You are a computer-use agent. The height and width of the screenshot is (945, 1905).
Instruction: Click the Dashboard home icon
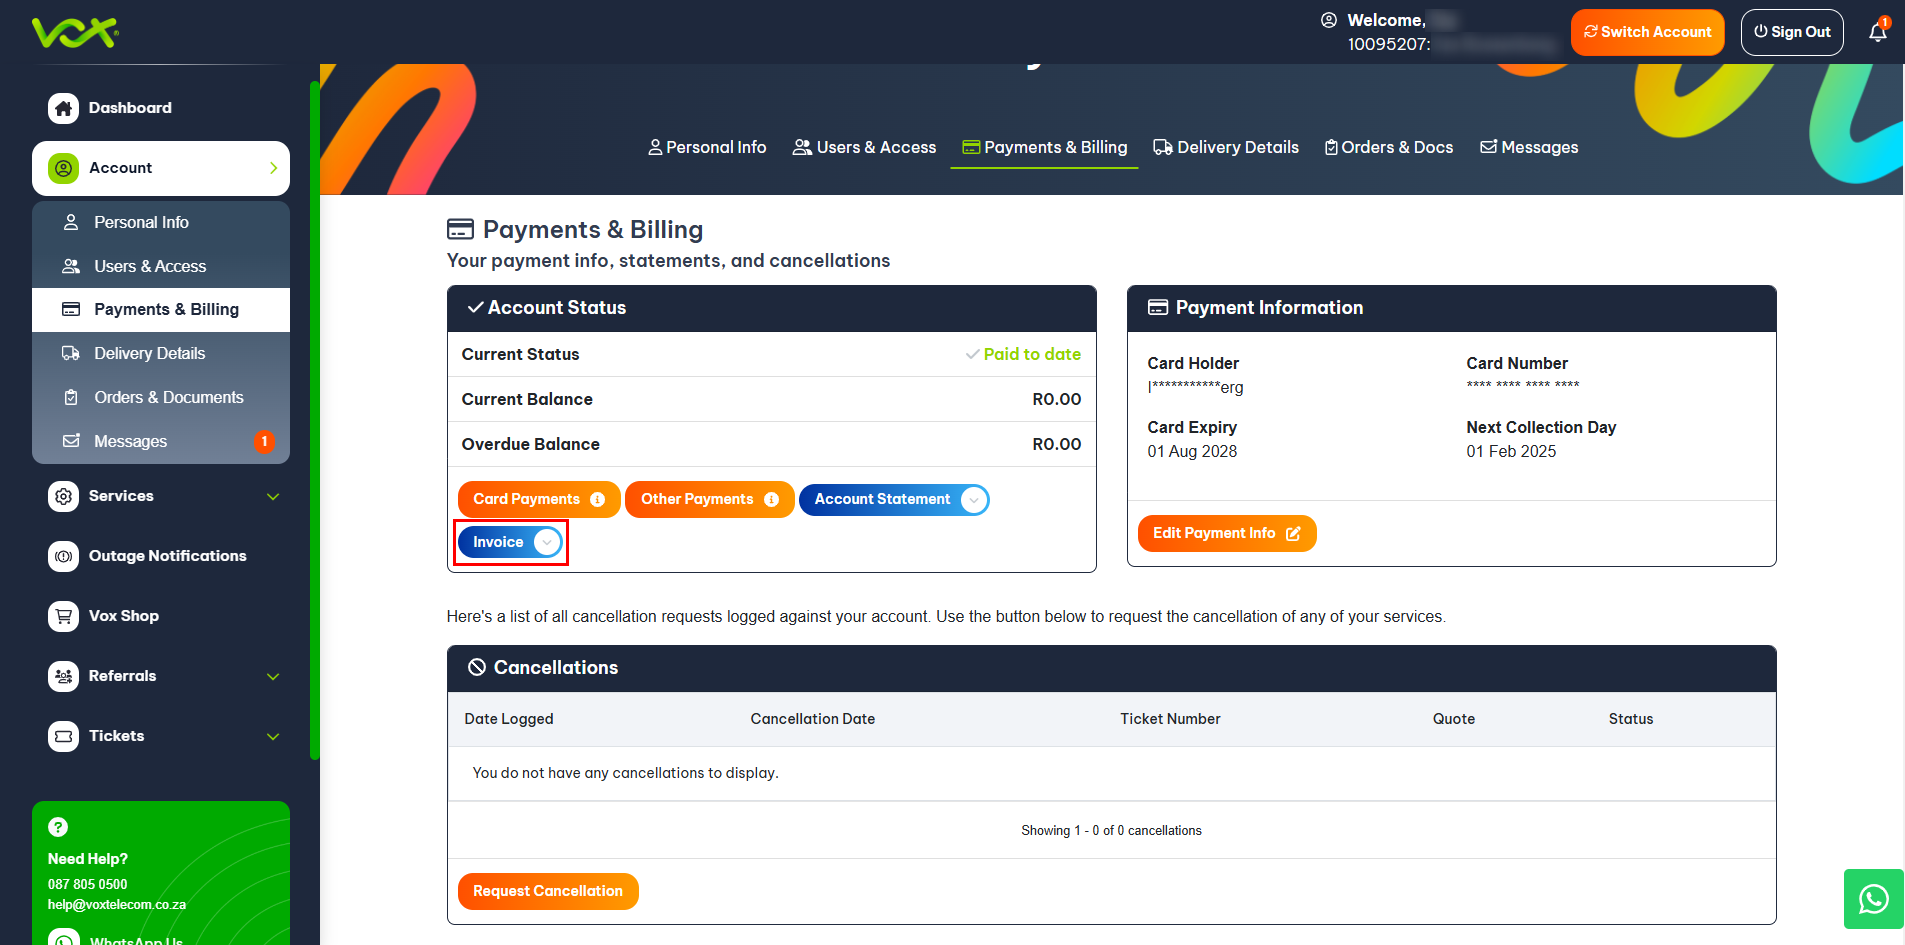63,108
